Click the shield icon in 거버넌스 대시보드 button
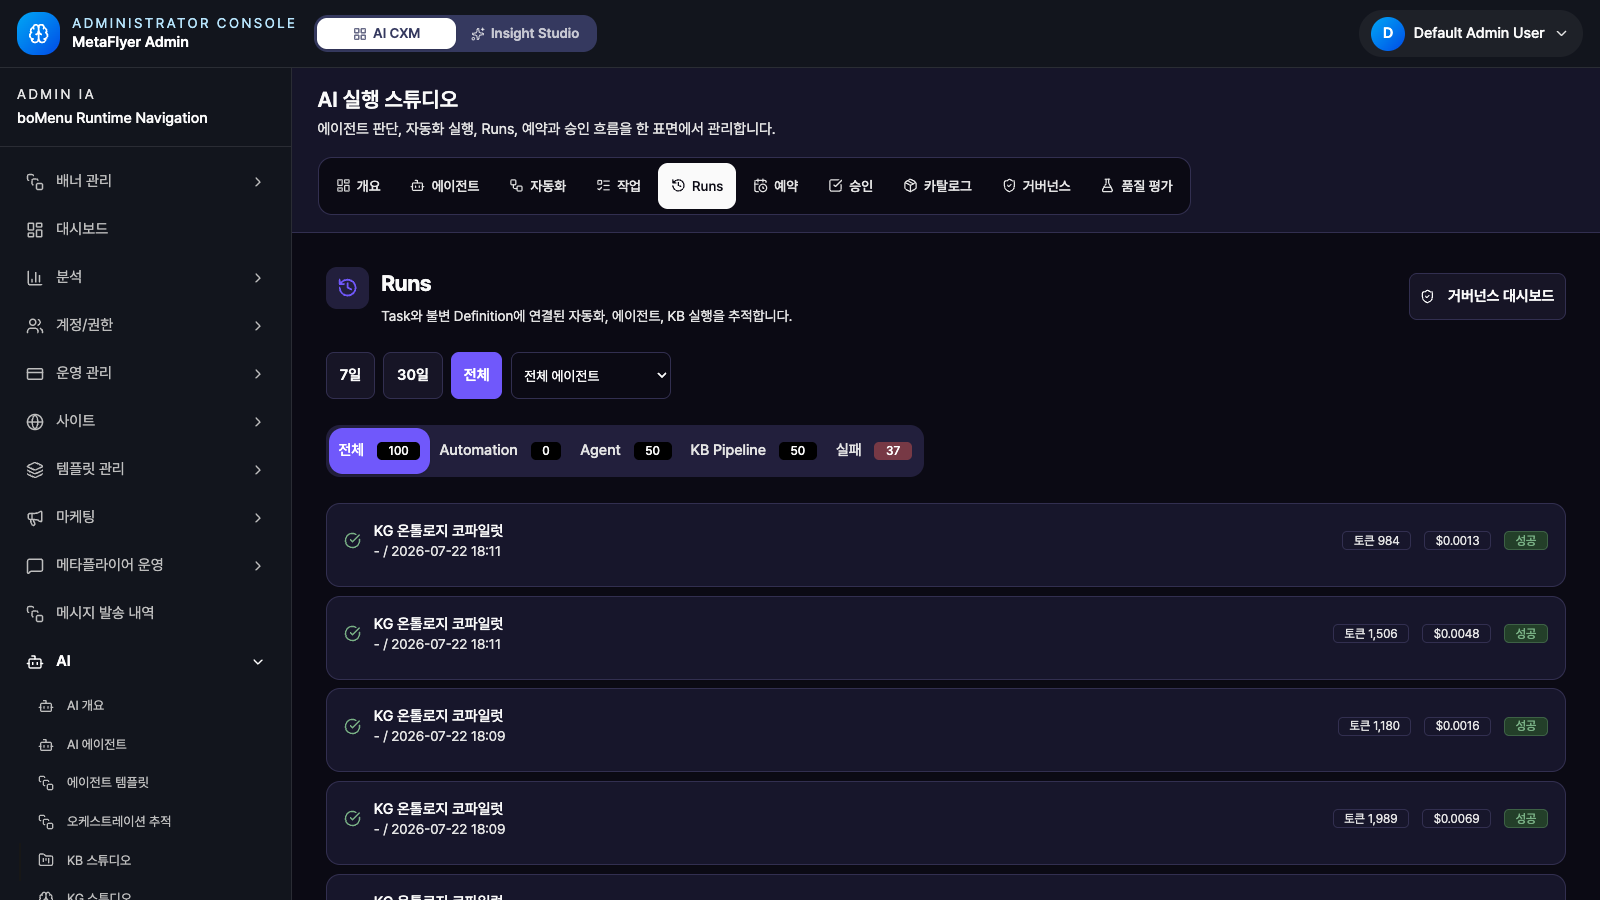The height and width of the screenshot is (900, 1600). (1427, 296)
